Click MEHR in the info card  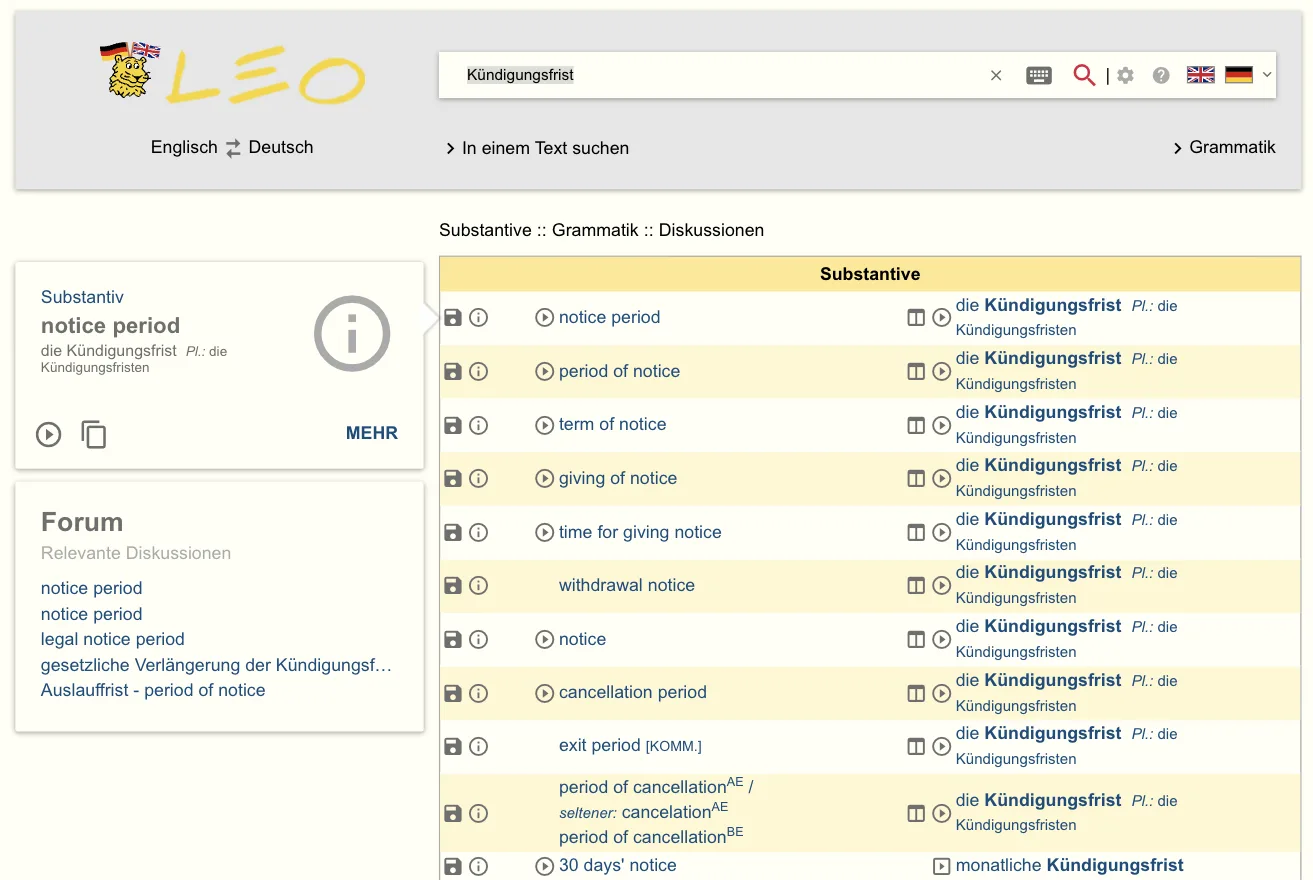(372, 433)
